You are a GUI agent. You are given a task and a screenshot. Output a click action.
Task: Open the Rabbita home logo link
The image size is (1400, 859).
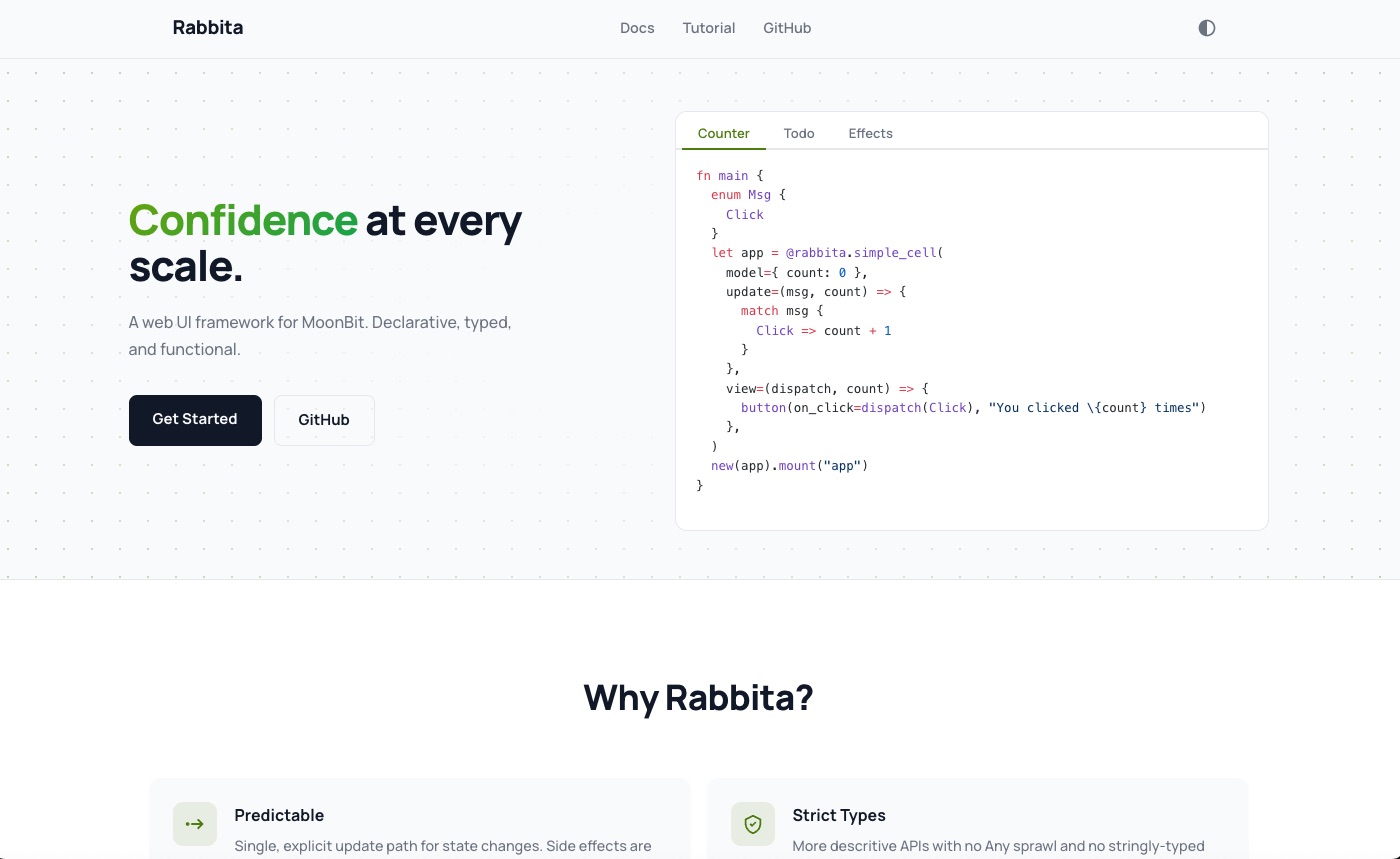click(208, 28)
